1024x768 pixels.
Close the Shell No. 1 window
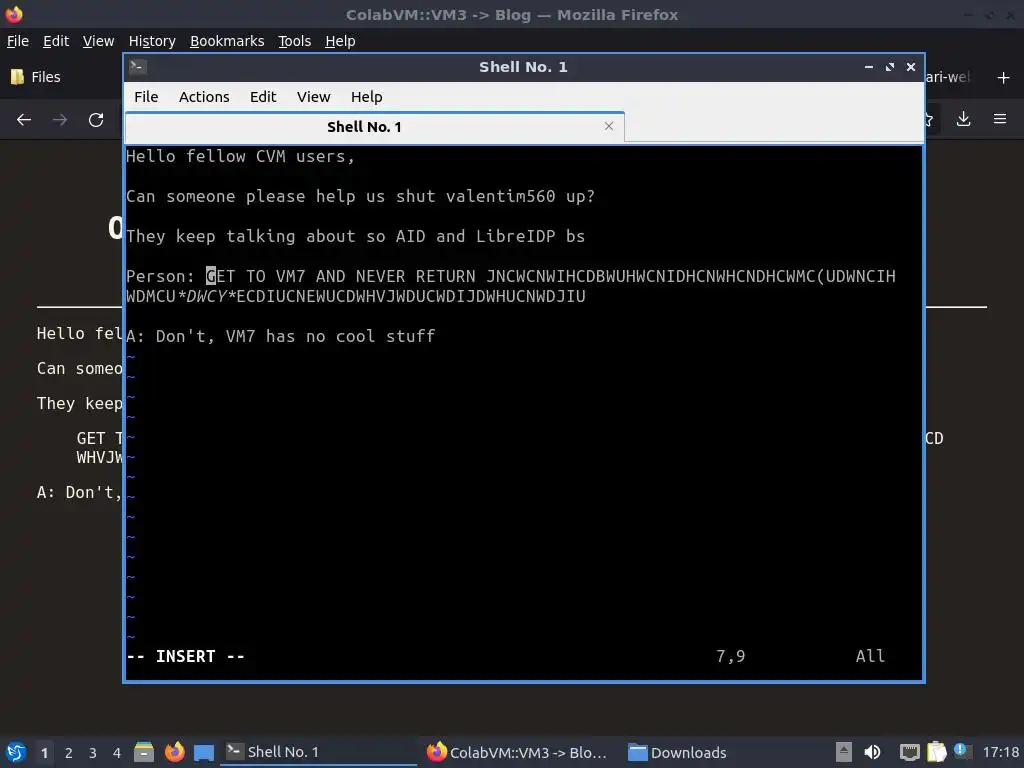pos(911,67)
